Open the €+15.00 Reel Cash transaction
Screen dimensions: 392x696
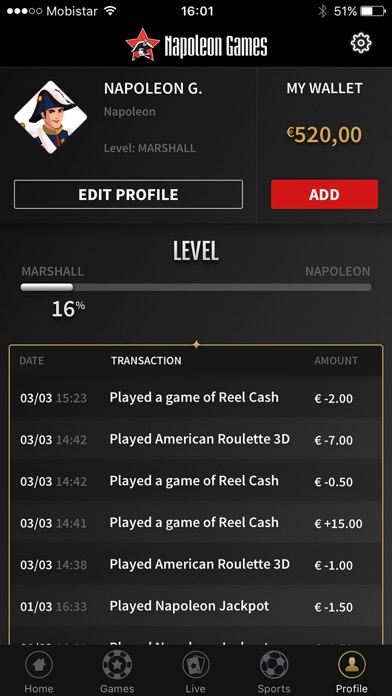[196, 522]
